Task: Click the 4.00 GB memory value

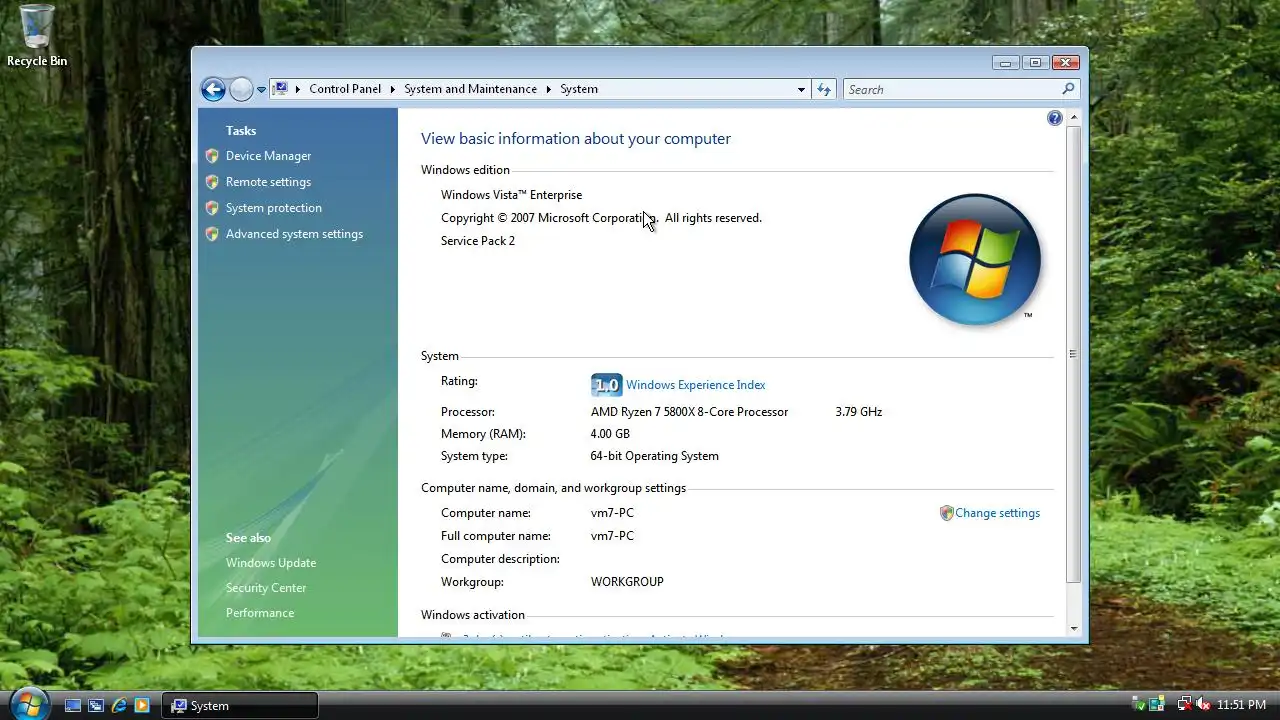Action: coord(610,434)
